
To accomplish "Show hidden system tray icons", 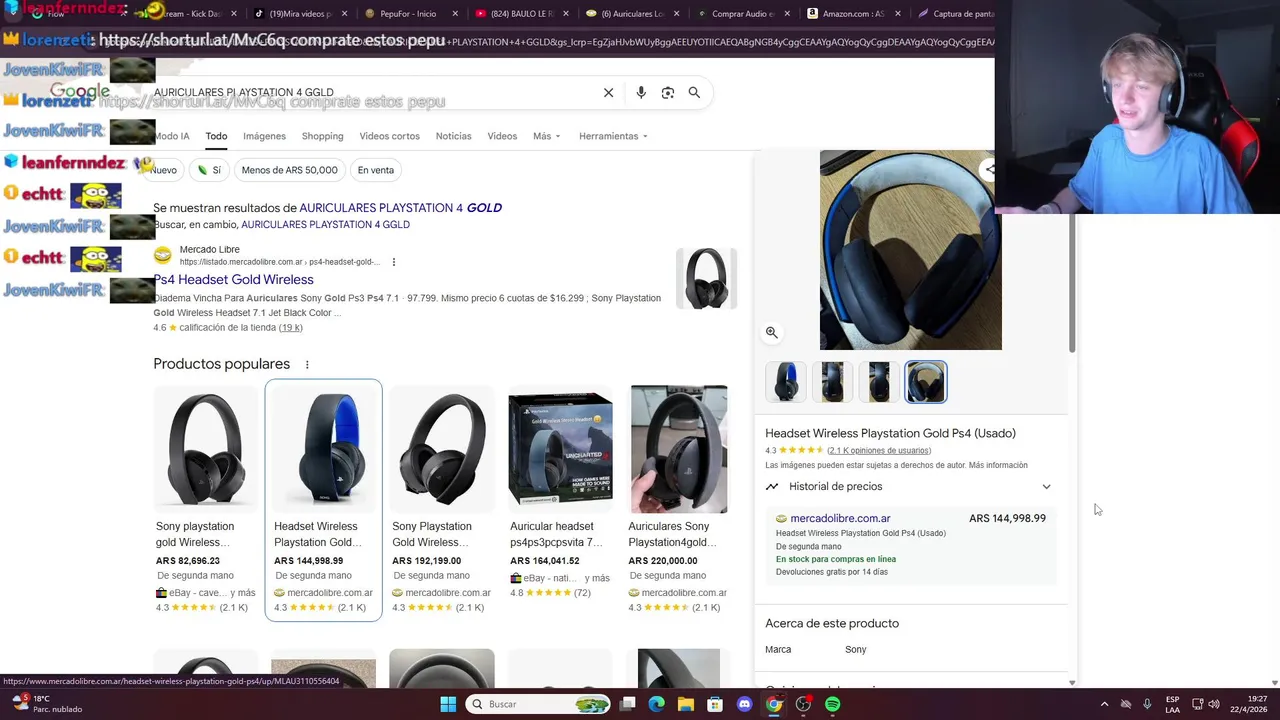I will [x=1104, y=704].
